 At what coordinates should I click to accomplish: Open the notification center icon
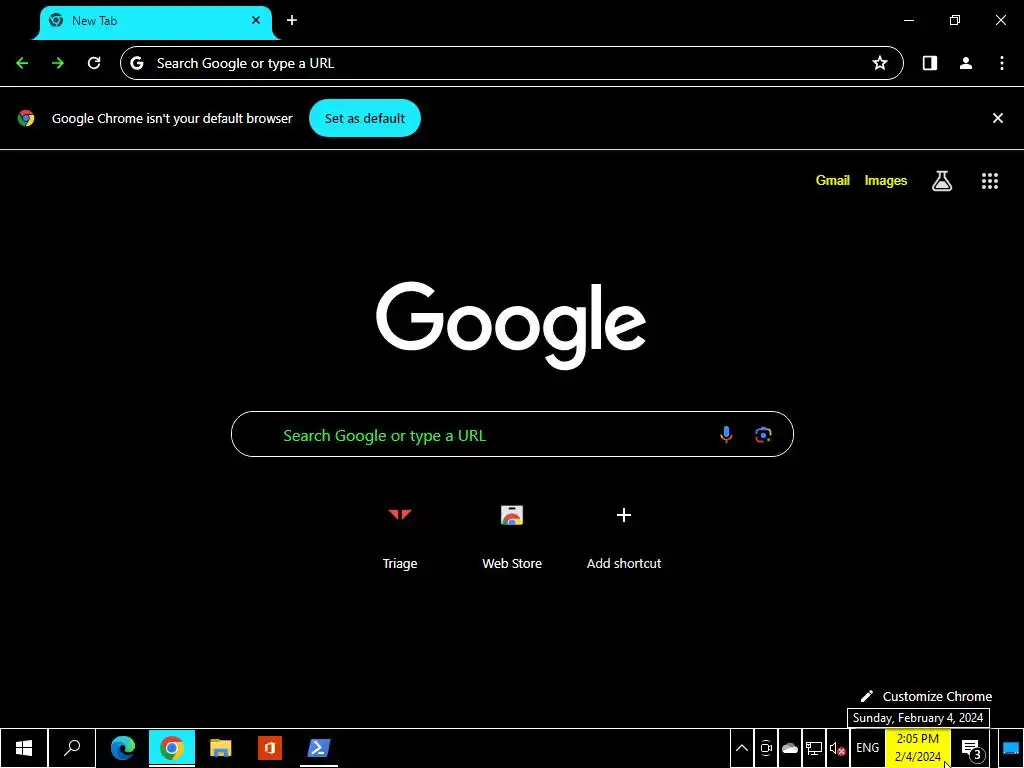972,748
